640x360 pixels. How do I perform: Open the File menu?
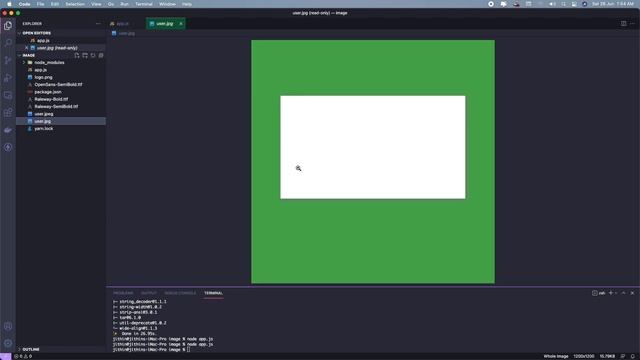40,4
